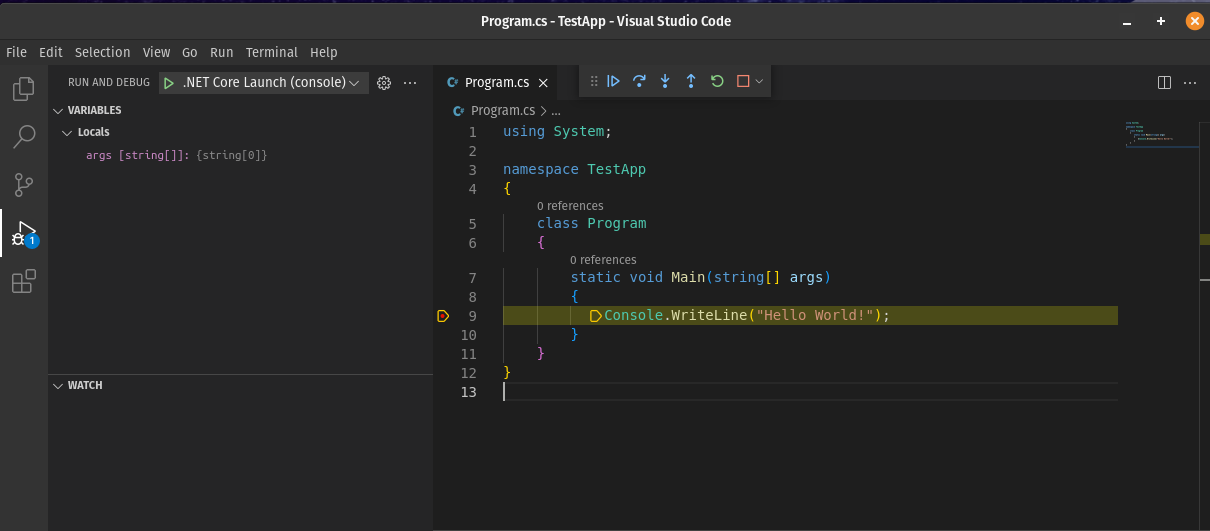Collapse the Locals scope
The height and width of the screenshot is (531, 1210).
[x=67, y=132]
